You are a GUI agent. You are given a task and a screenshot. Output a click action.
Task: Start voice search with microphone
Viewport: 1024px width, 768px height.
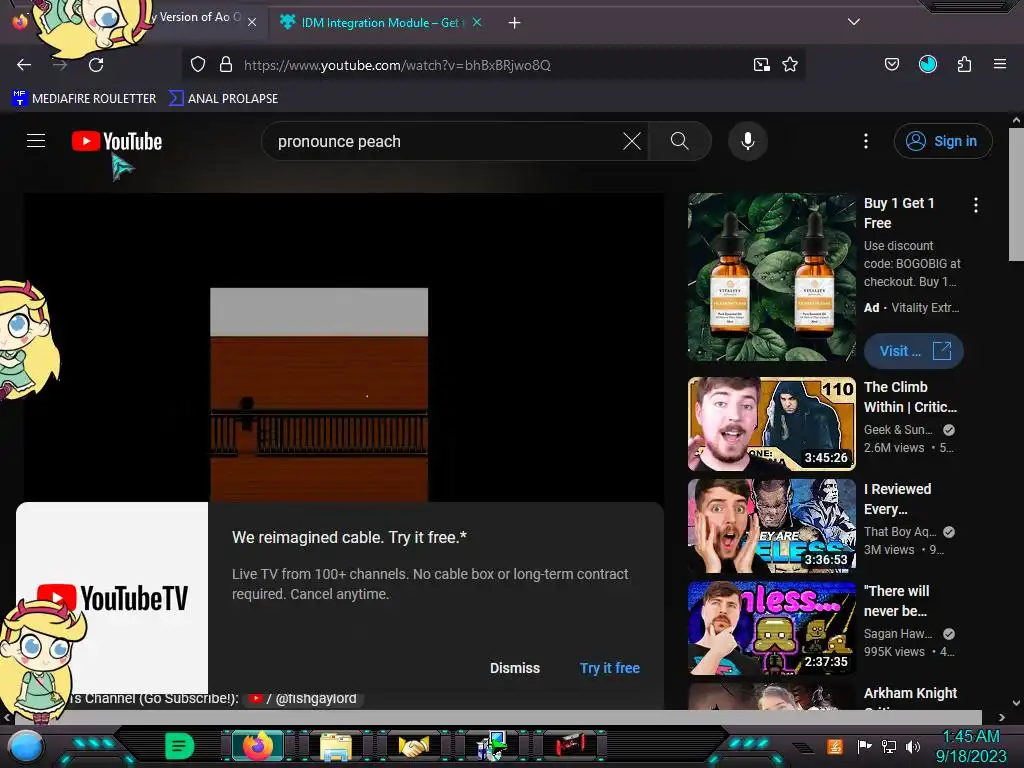pos(748,141)
